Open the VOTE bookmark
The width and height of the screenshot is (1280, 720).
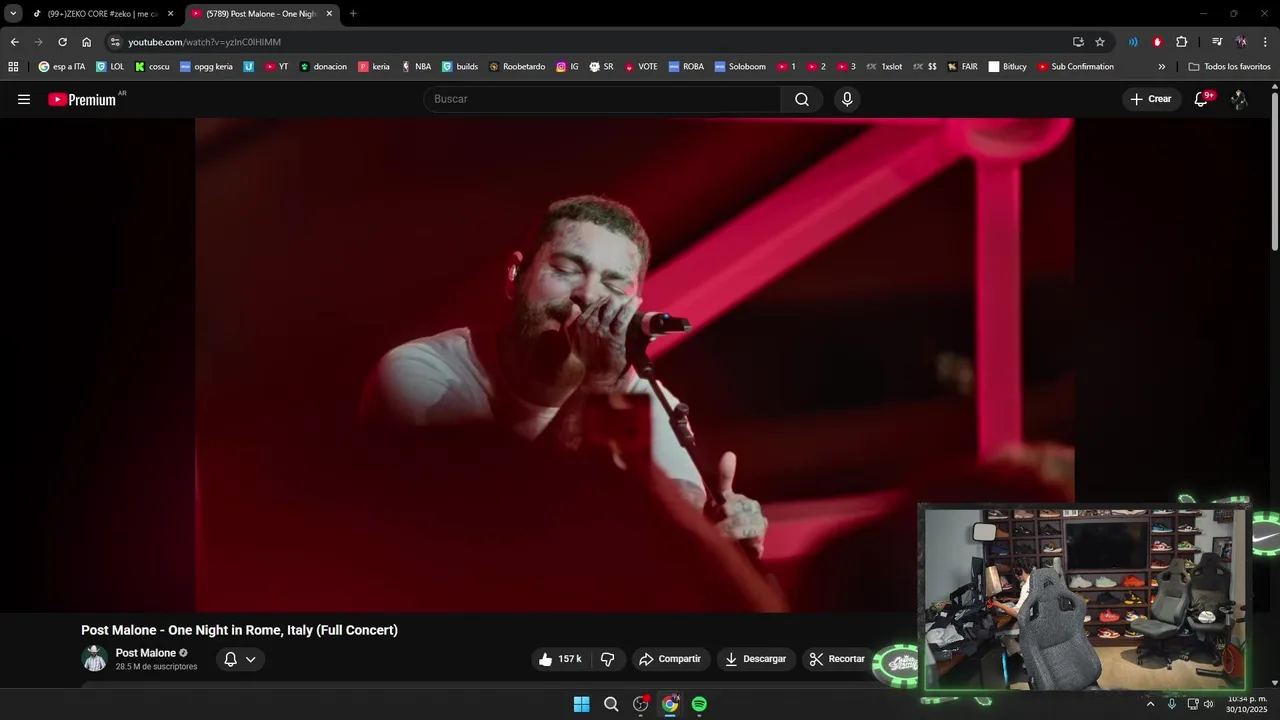click(641, 67)
